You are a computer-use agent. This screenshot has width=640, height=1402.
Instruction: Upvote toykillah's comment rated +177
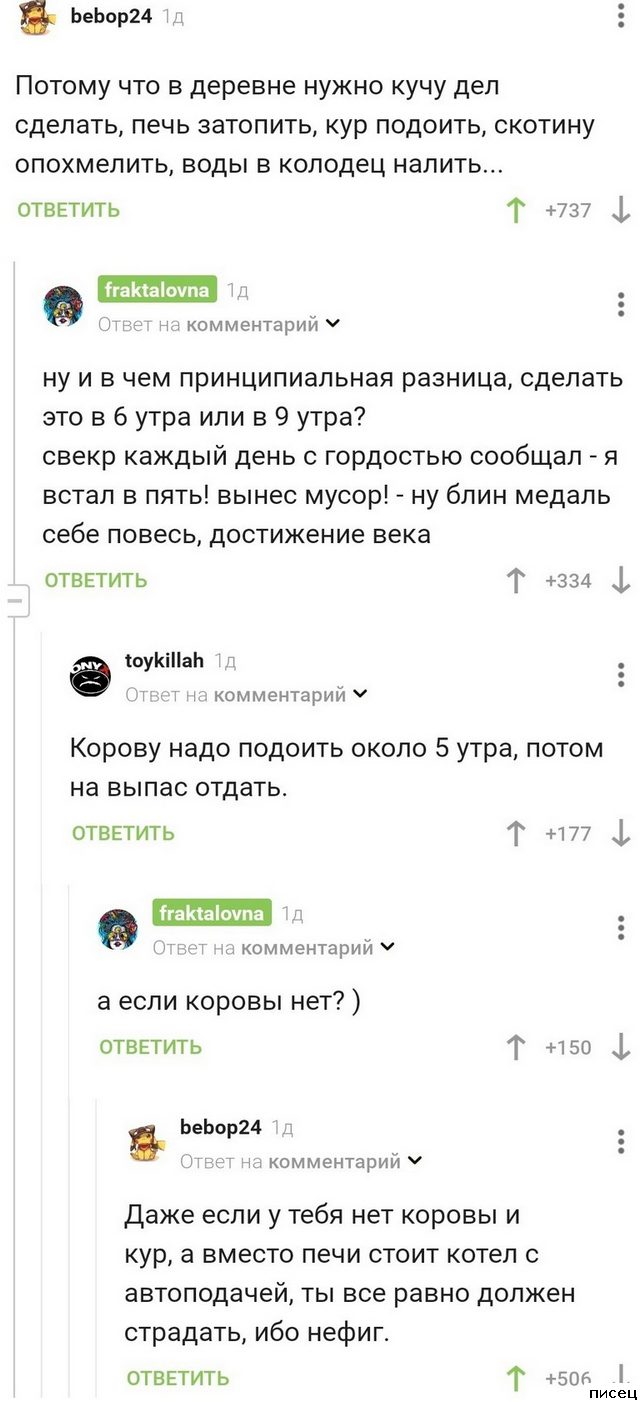pos(516,833)
